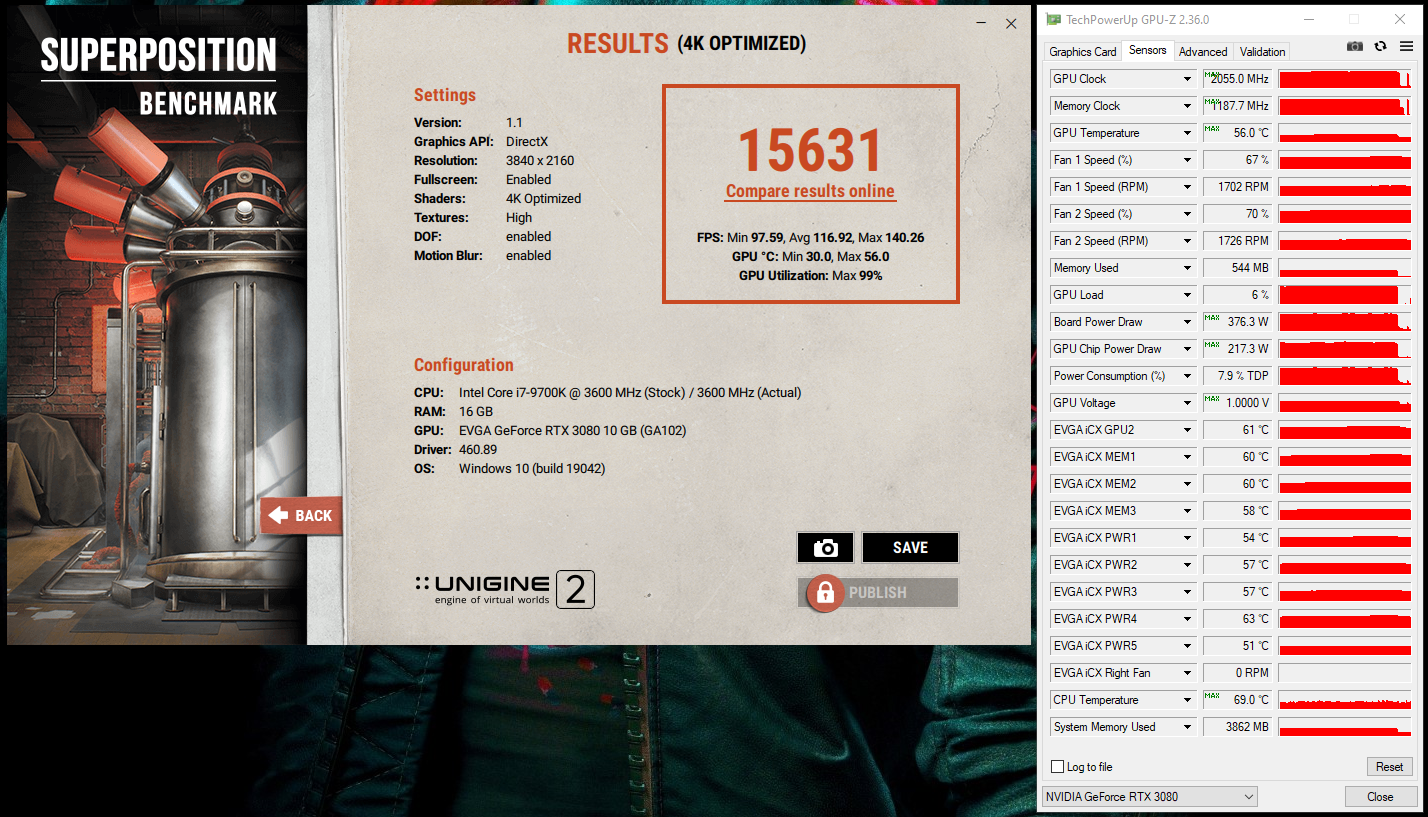Click the GPU-Z Close button
The height and width of the screenshot is (817, 1428).
[1380, 797]
